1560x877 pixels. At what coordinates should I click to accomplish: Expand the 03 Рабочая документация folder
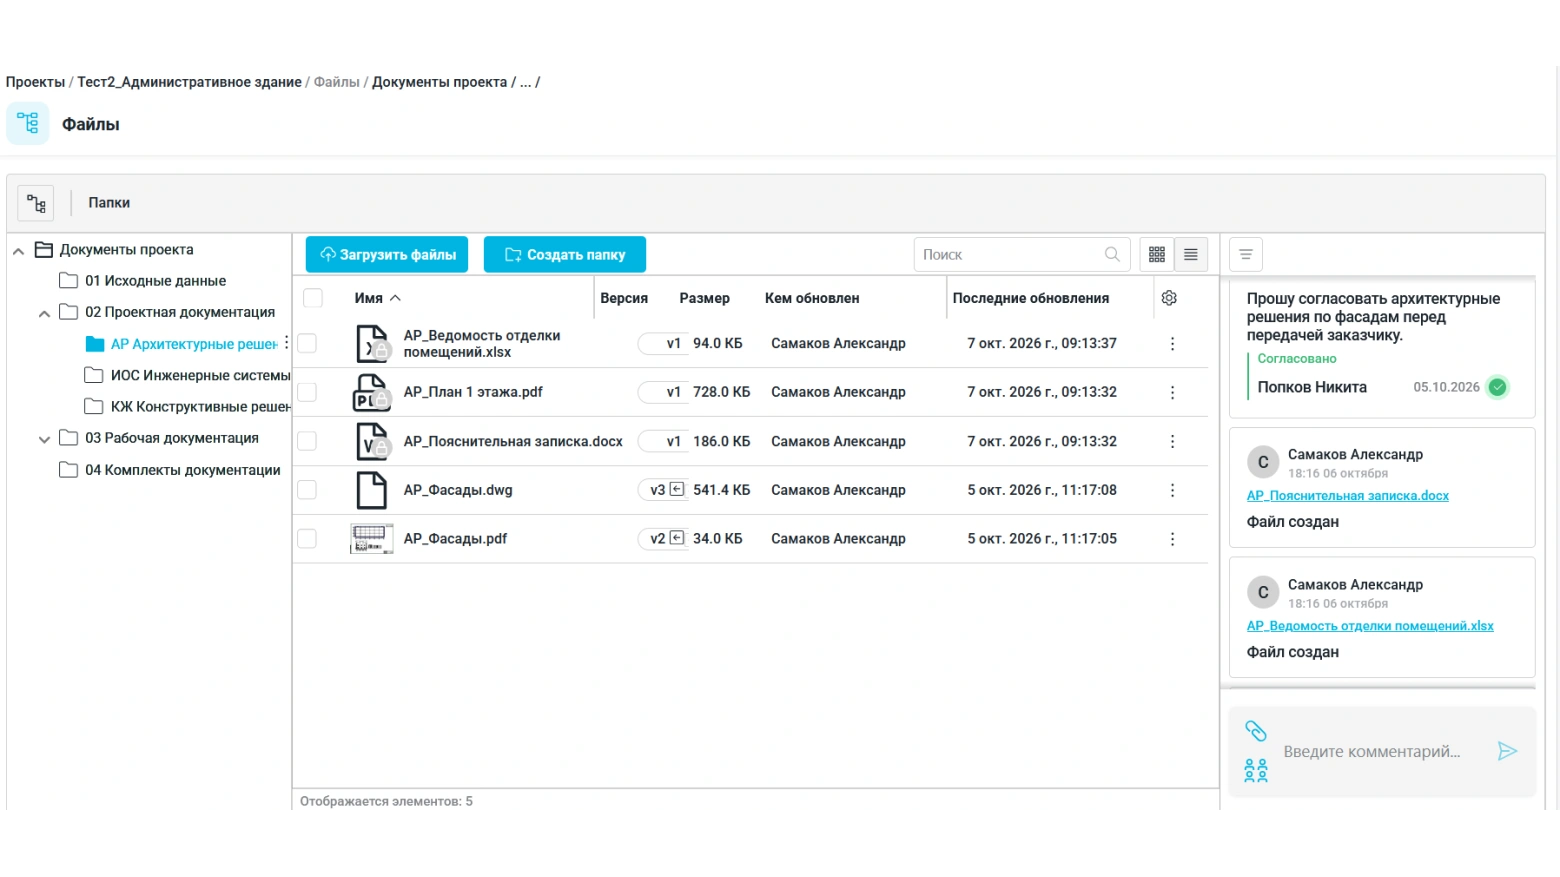44,439
